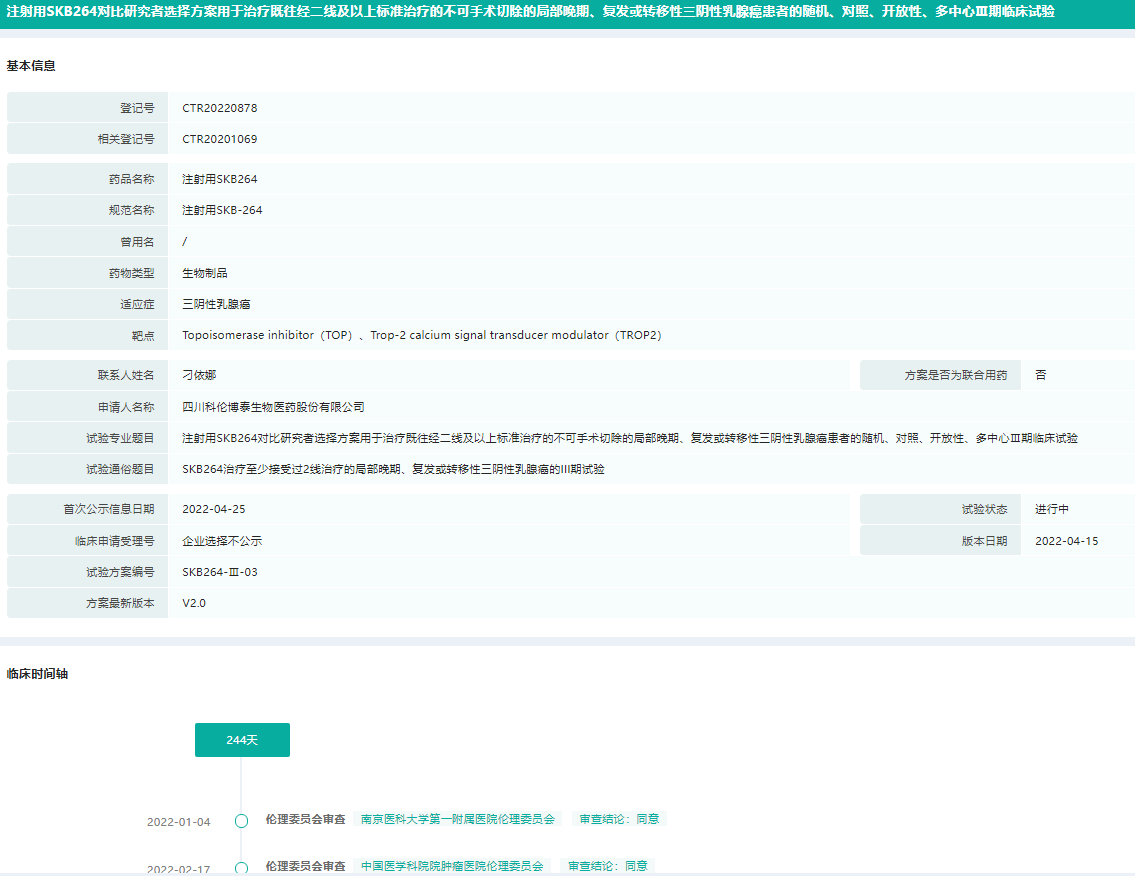Select the timeline marker for 2022-01-04
Screen dimensions: 1135x876
pos(241,821)
